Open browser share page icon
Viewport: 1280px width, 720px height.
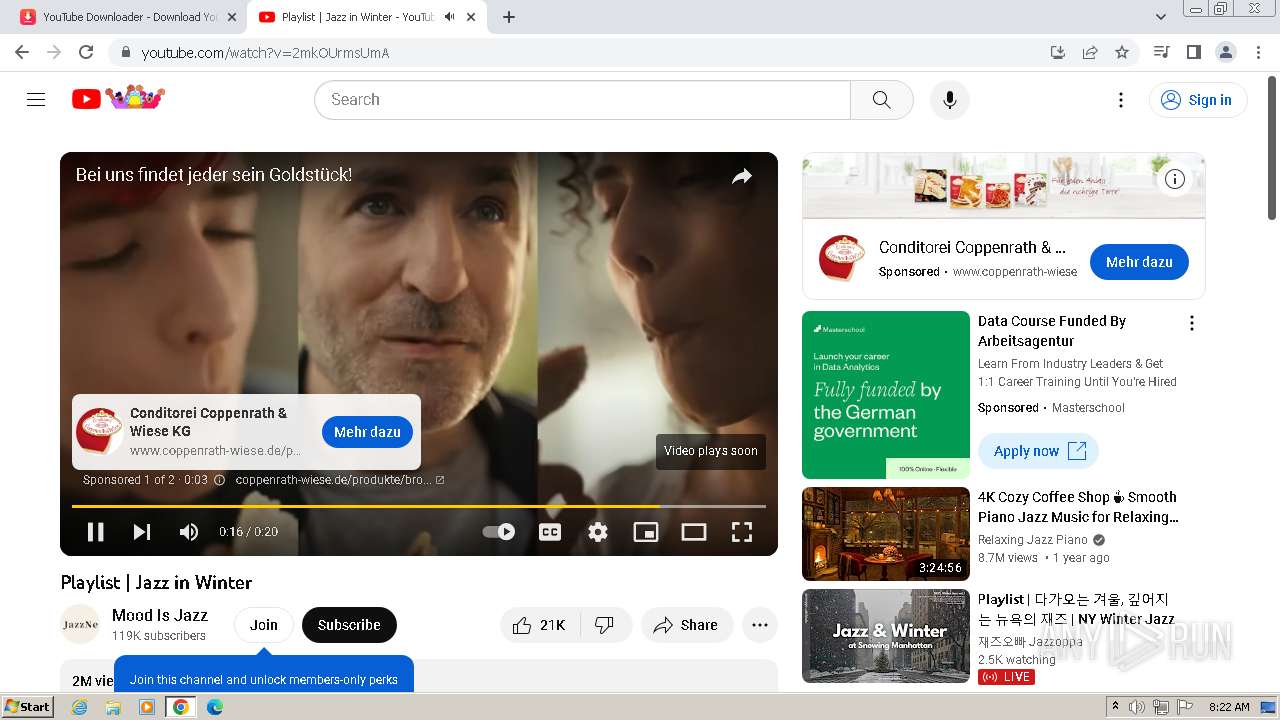(1090, 52)
